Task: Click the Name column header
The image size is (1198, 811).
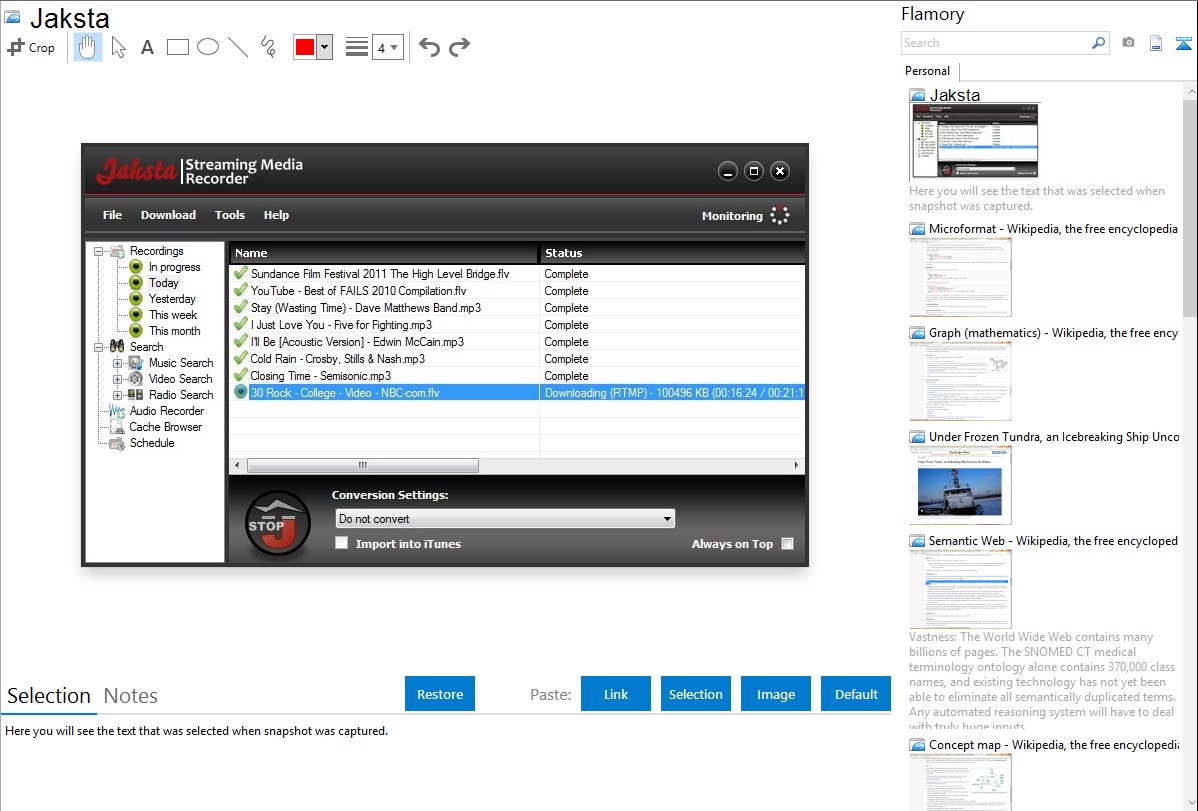Action: click(384, 253)
